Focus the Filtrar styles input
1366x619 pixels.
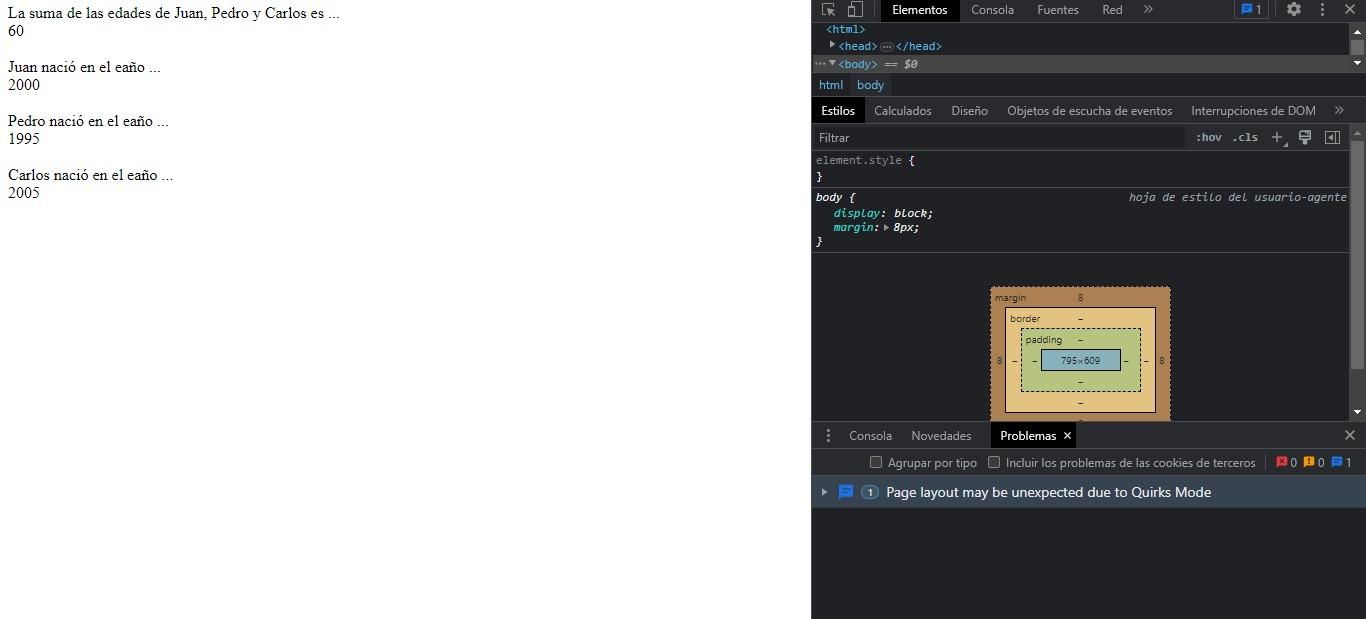(1000, 138)
